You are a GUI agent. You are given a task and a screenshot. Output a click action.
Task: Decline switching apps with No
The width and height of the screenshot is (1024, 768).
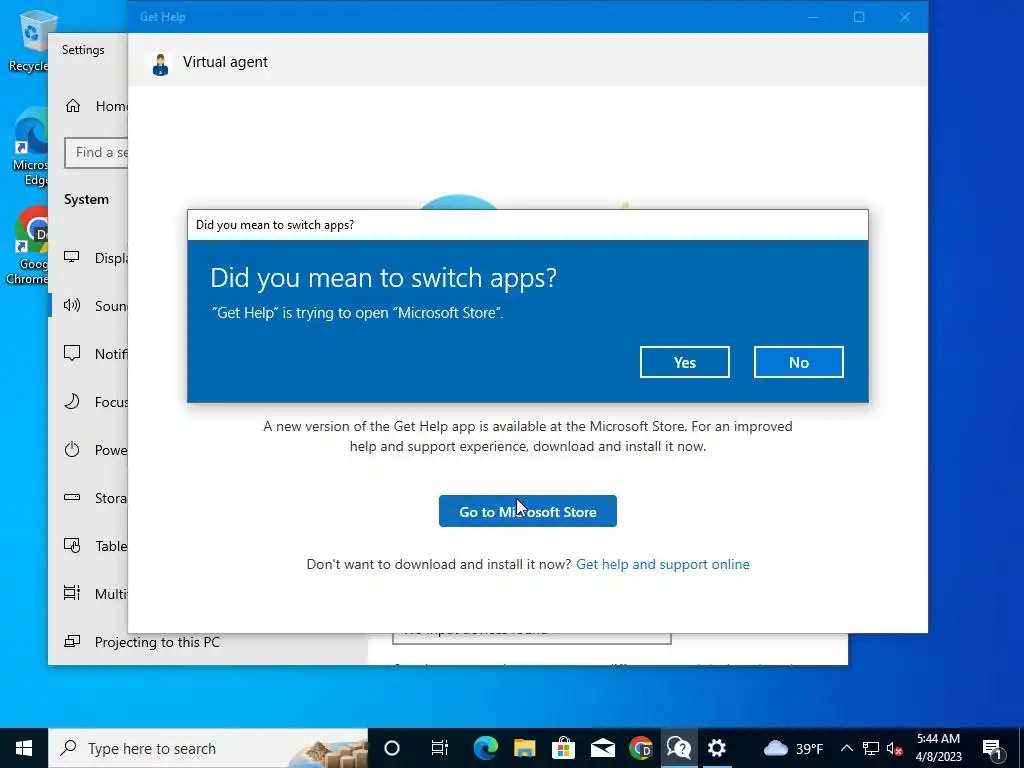(x=798, y=362)
